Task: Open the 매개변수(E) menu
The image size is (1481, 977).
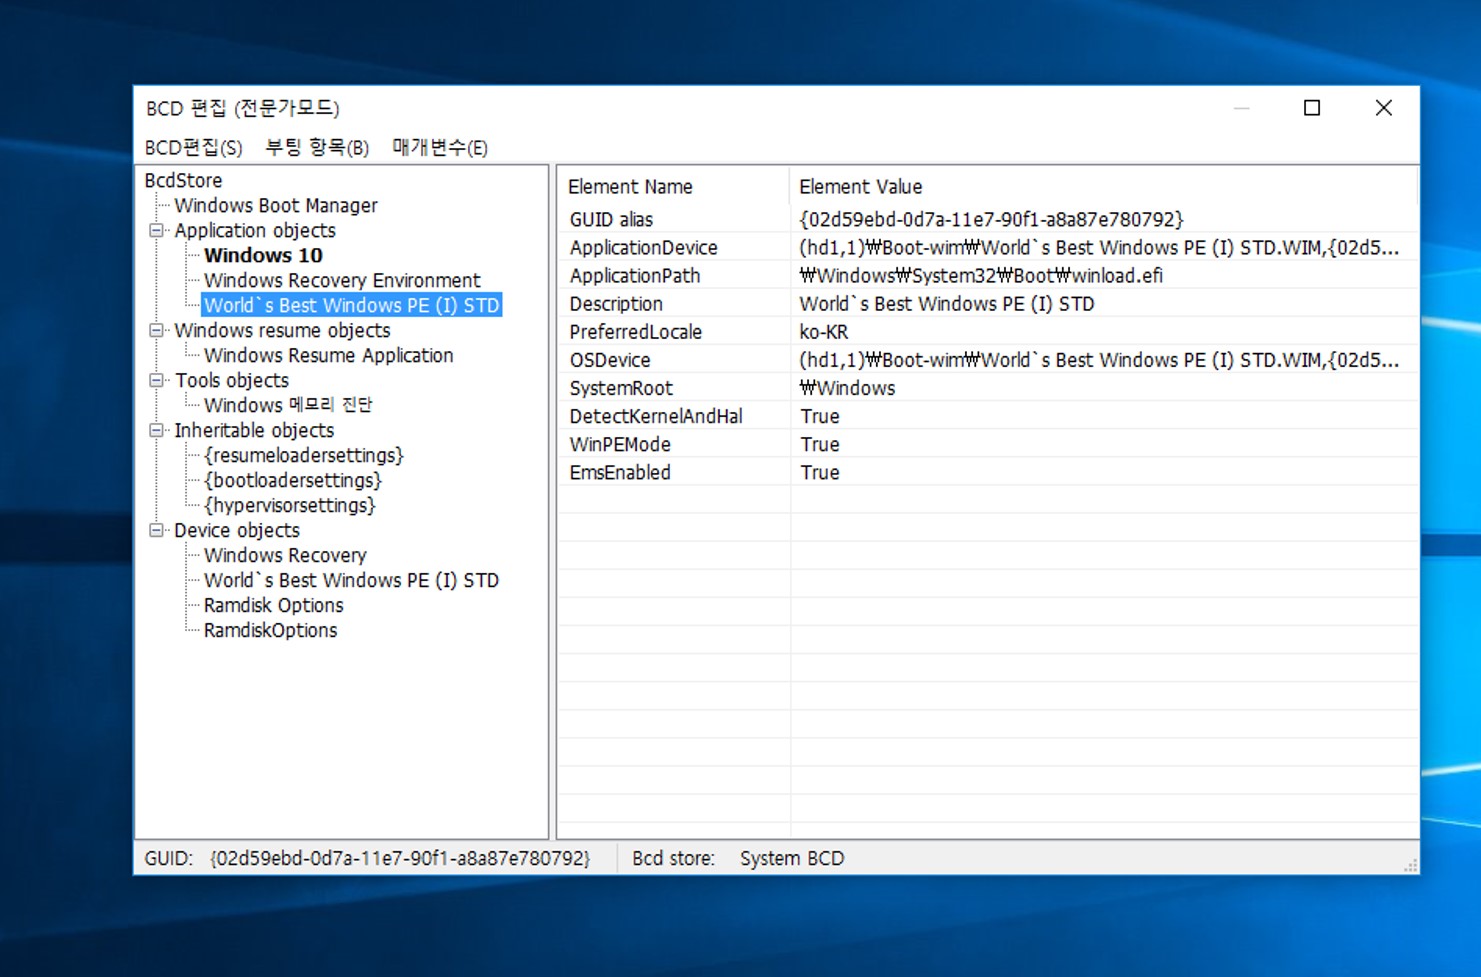Action: [440, 148]
